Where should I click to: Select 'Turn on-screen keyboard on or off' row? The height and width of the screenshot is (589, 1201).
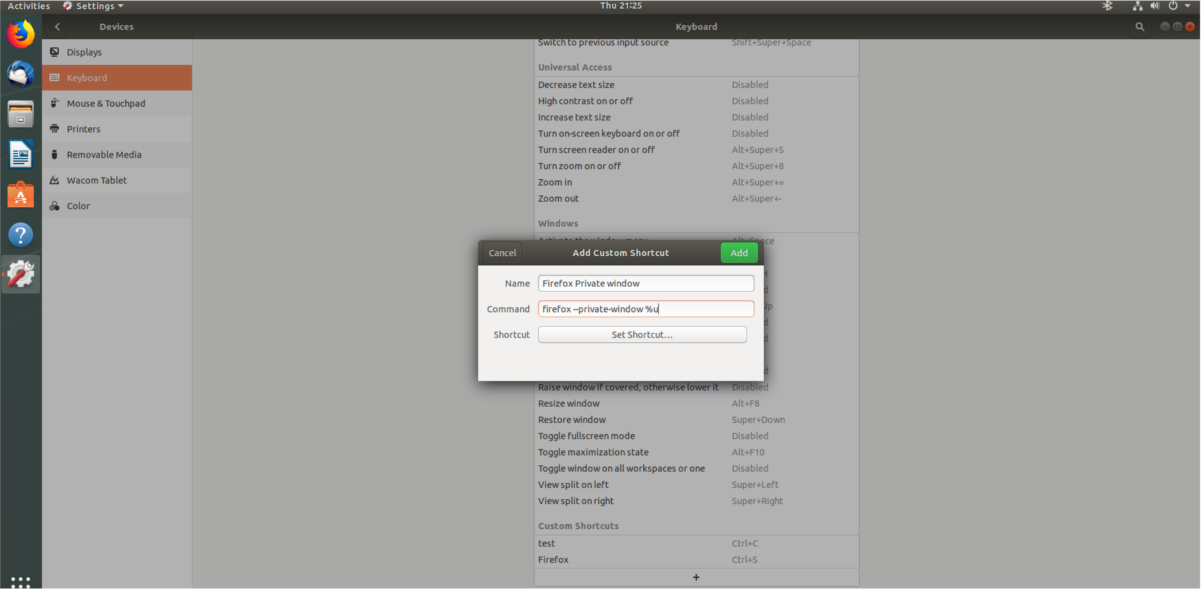click(696, 133)
